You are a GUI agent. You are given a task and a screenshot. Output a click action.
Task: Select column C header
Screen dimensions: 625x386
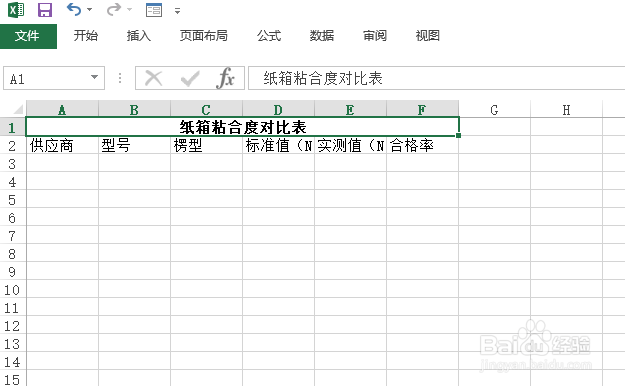coord(206,110)
